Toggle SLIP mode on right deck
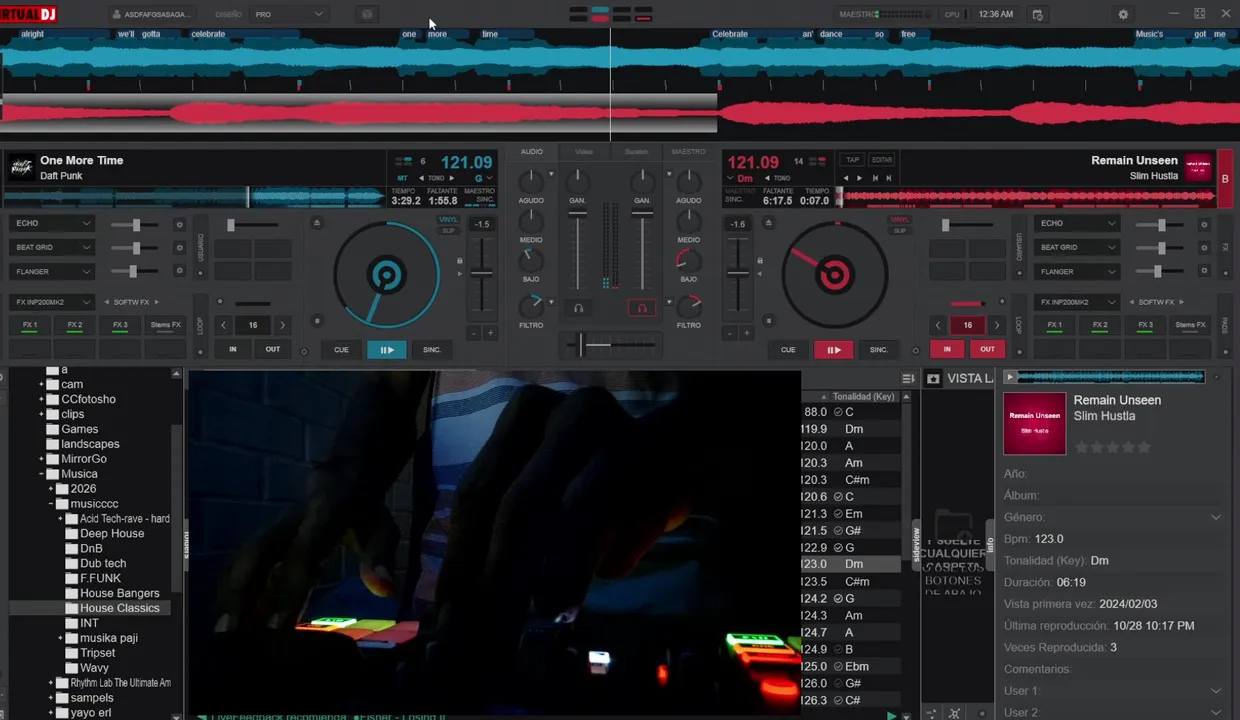The image size is (1240, 720). pyautogui.click(x=900, y=231)
